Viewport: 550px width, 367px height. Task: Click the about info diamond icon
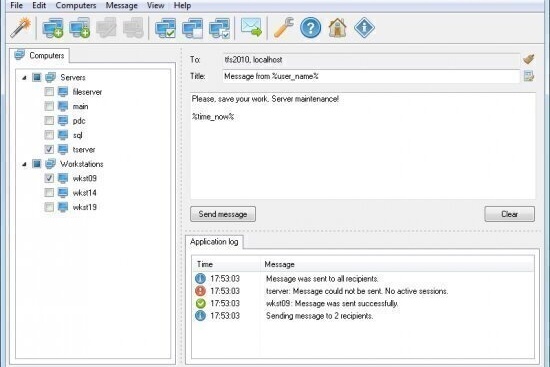(364, 28)
